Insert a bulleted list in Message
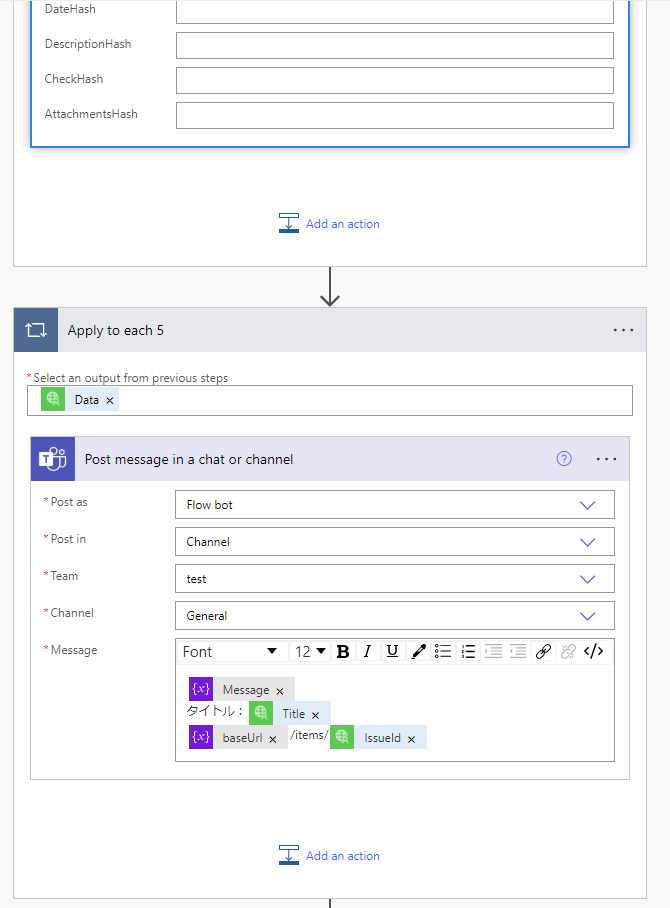 coord(443,651)
